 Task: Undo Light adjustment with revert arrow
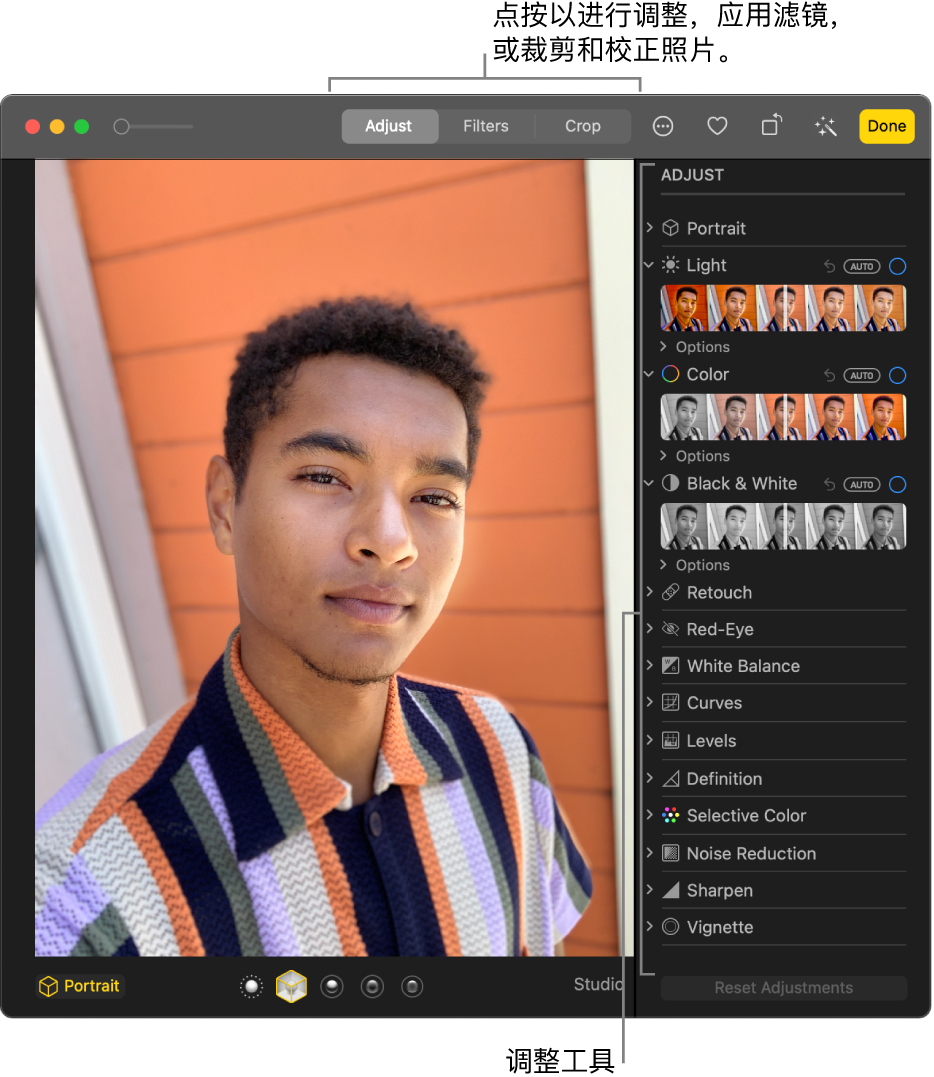pyautogui.click(x=830, y=267)
